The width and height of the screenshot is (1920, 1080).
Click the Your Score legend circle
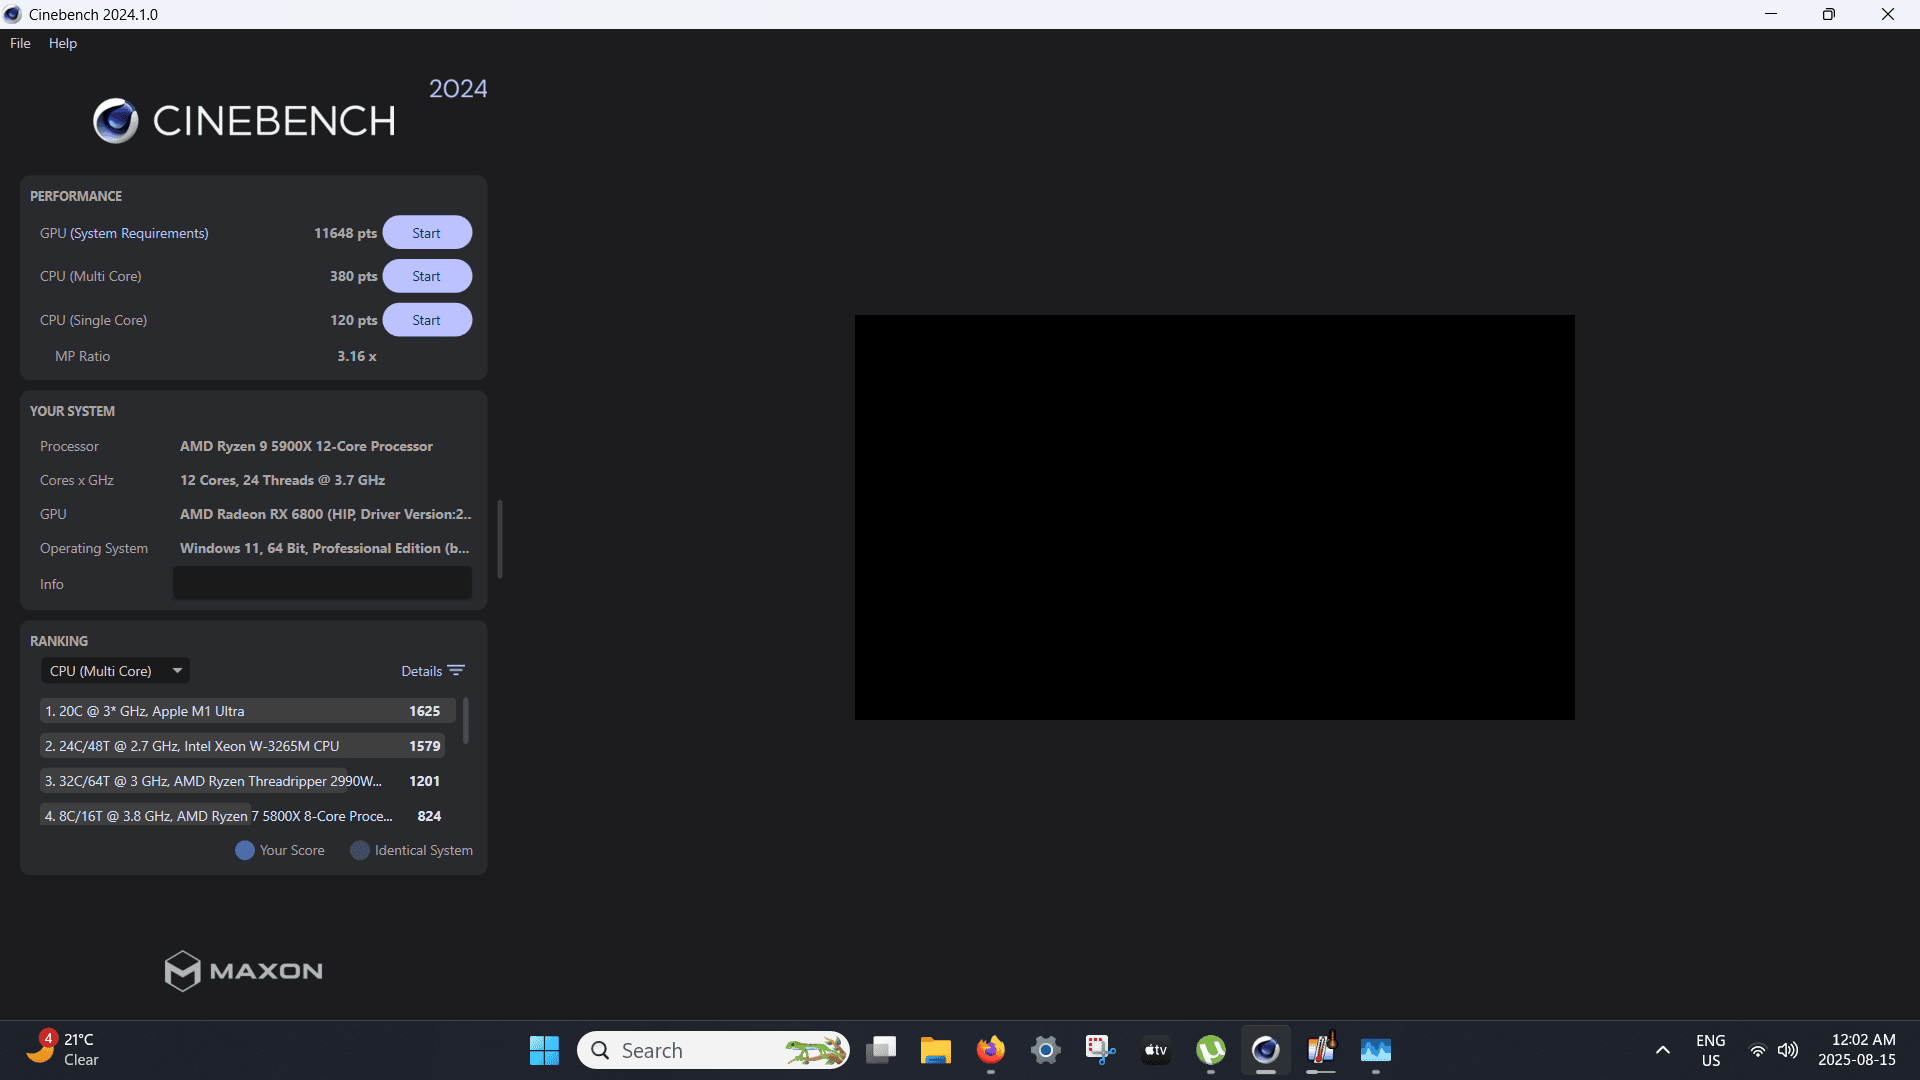tap(245, 850)
